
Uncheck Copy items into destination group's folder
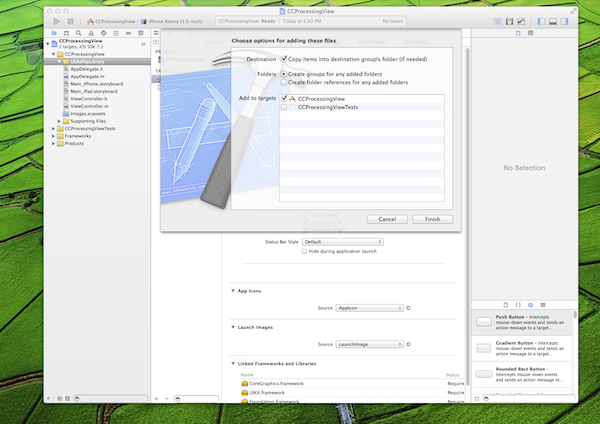point(284,59)
